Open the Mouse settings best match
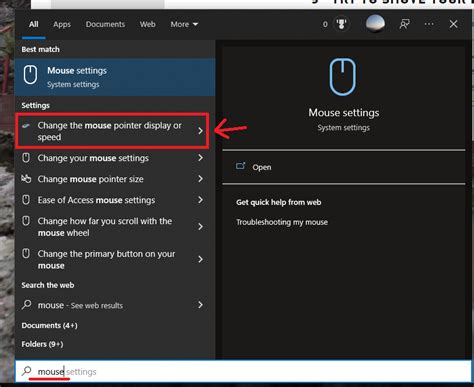 pyautogui.click(x=115, y=77)
